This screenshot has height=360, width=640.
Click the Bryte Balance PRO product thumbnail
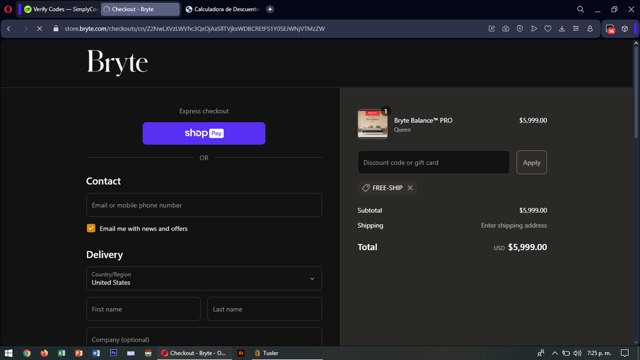[373, 124]
